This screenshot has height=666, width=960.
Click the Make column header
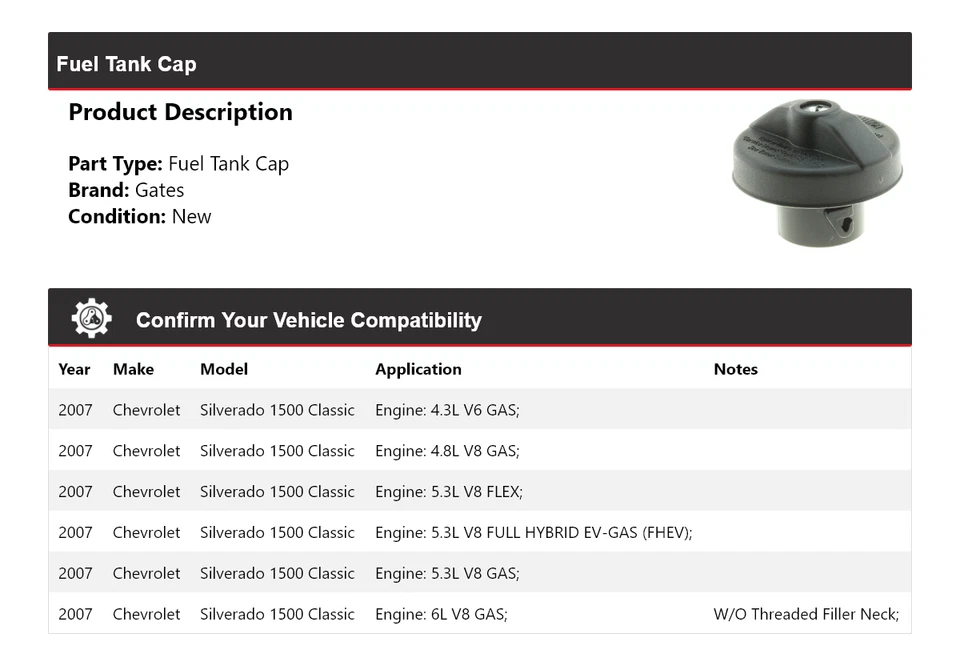pos(133,369)
